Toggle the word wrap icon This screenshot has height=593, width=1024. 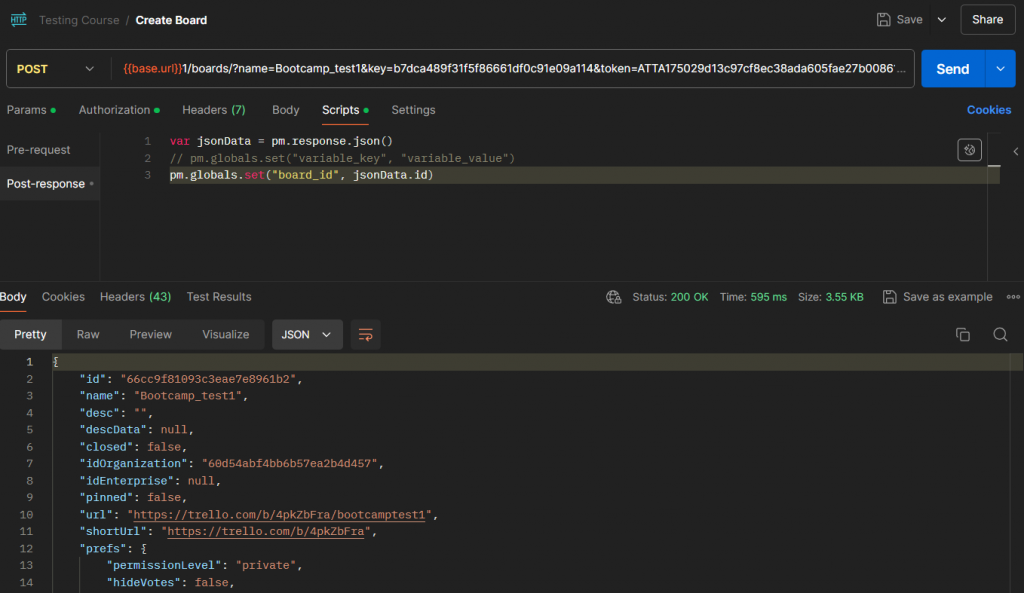366,334
